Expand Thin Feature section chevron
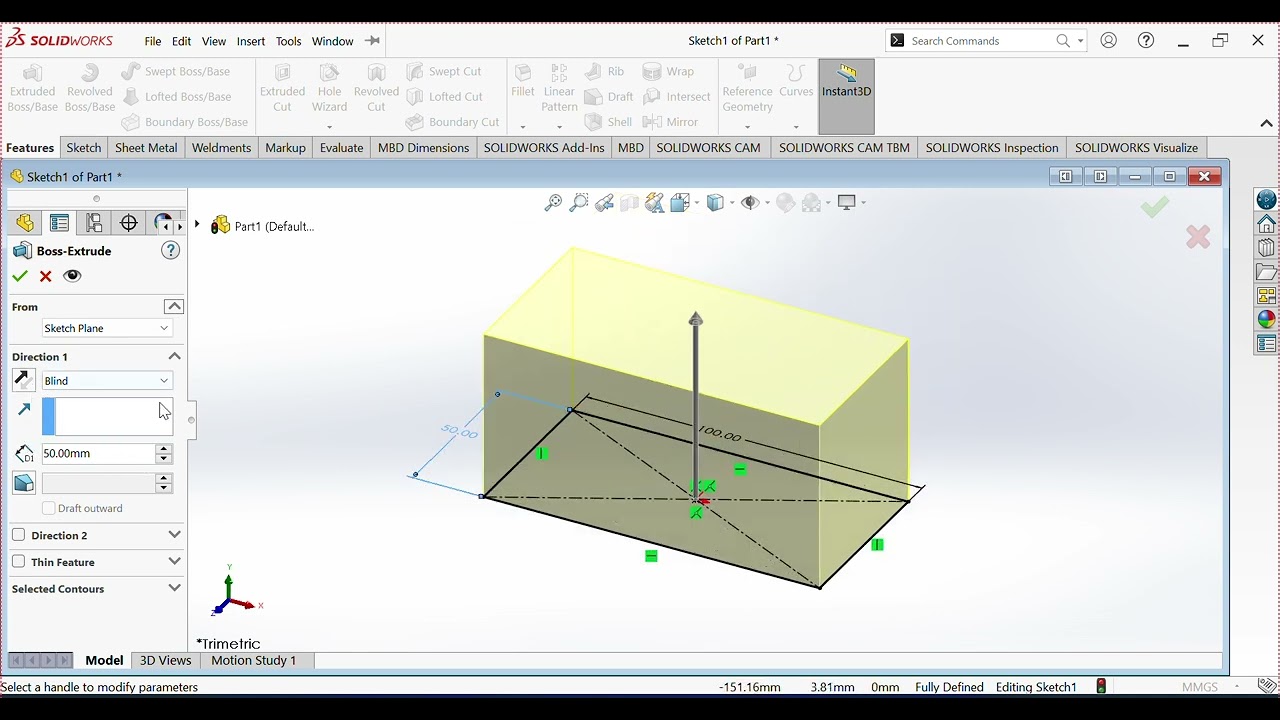Image resolution: width=1280 pixels, height=720 pixels. click(174, 562)
